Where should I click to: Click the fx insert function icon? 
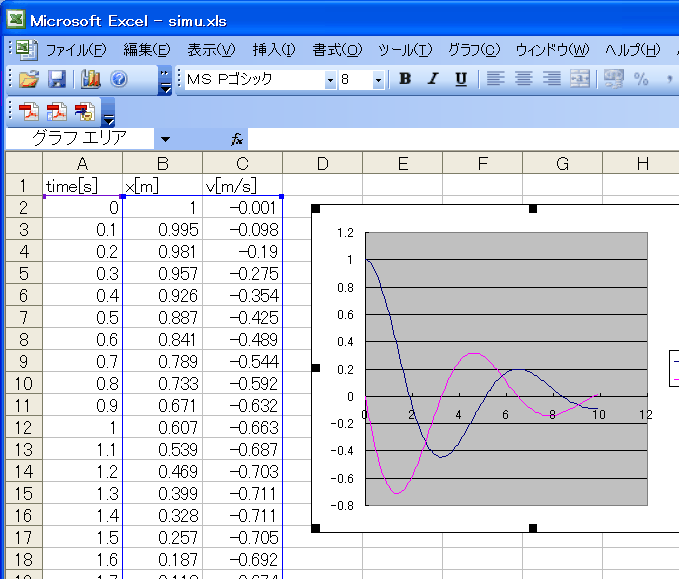pos(237,139)
